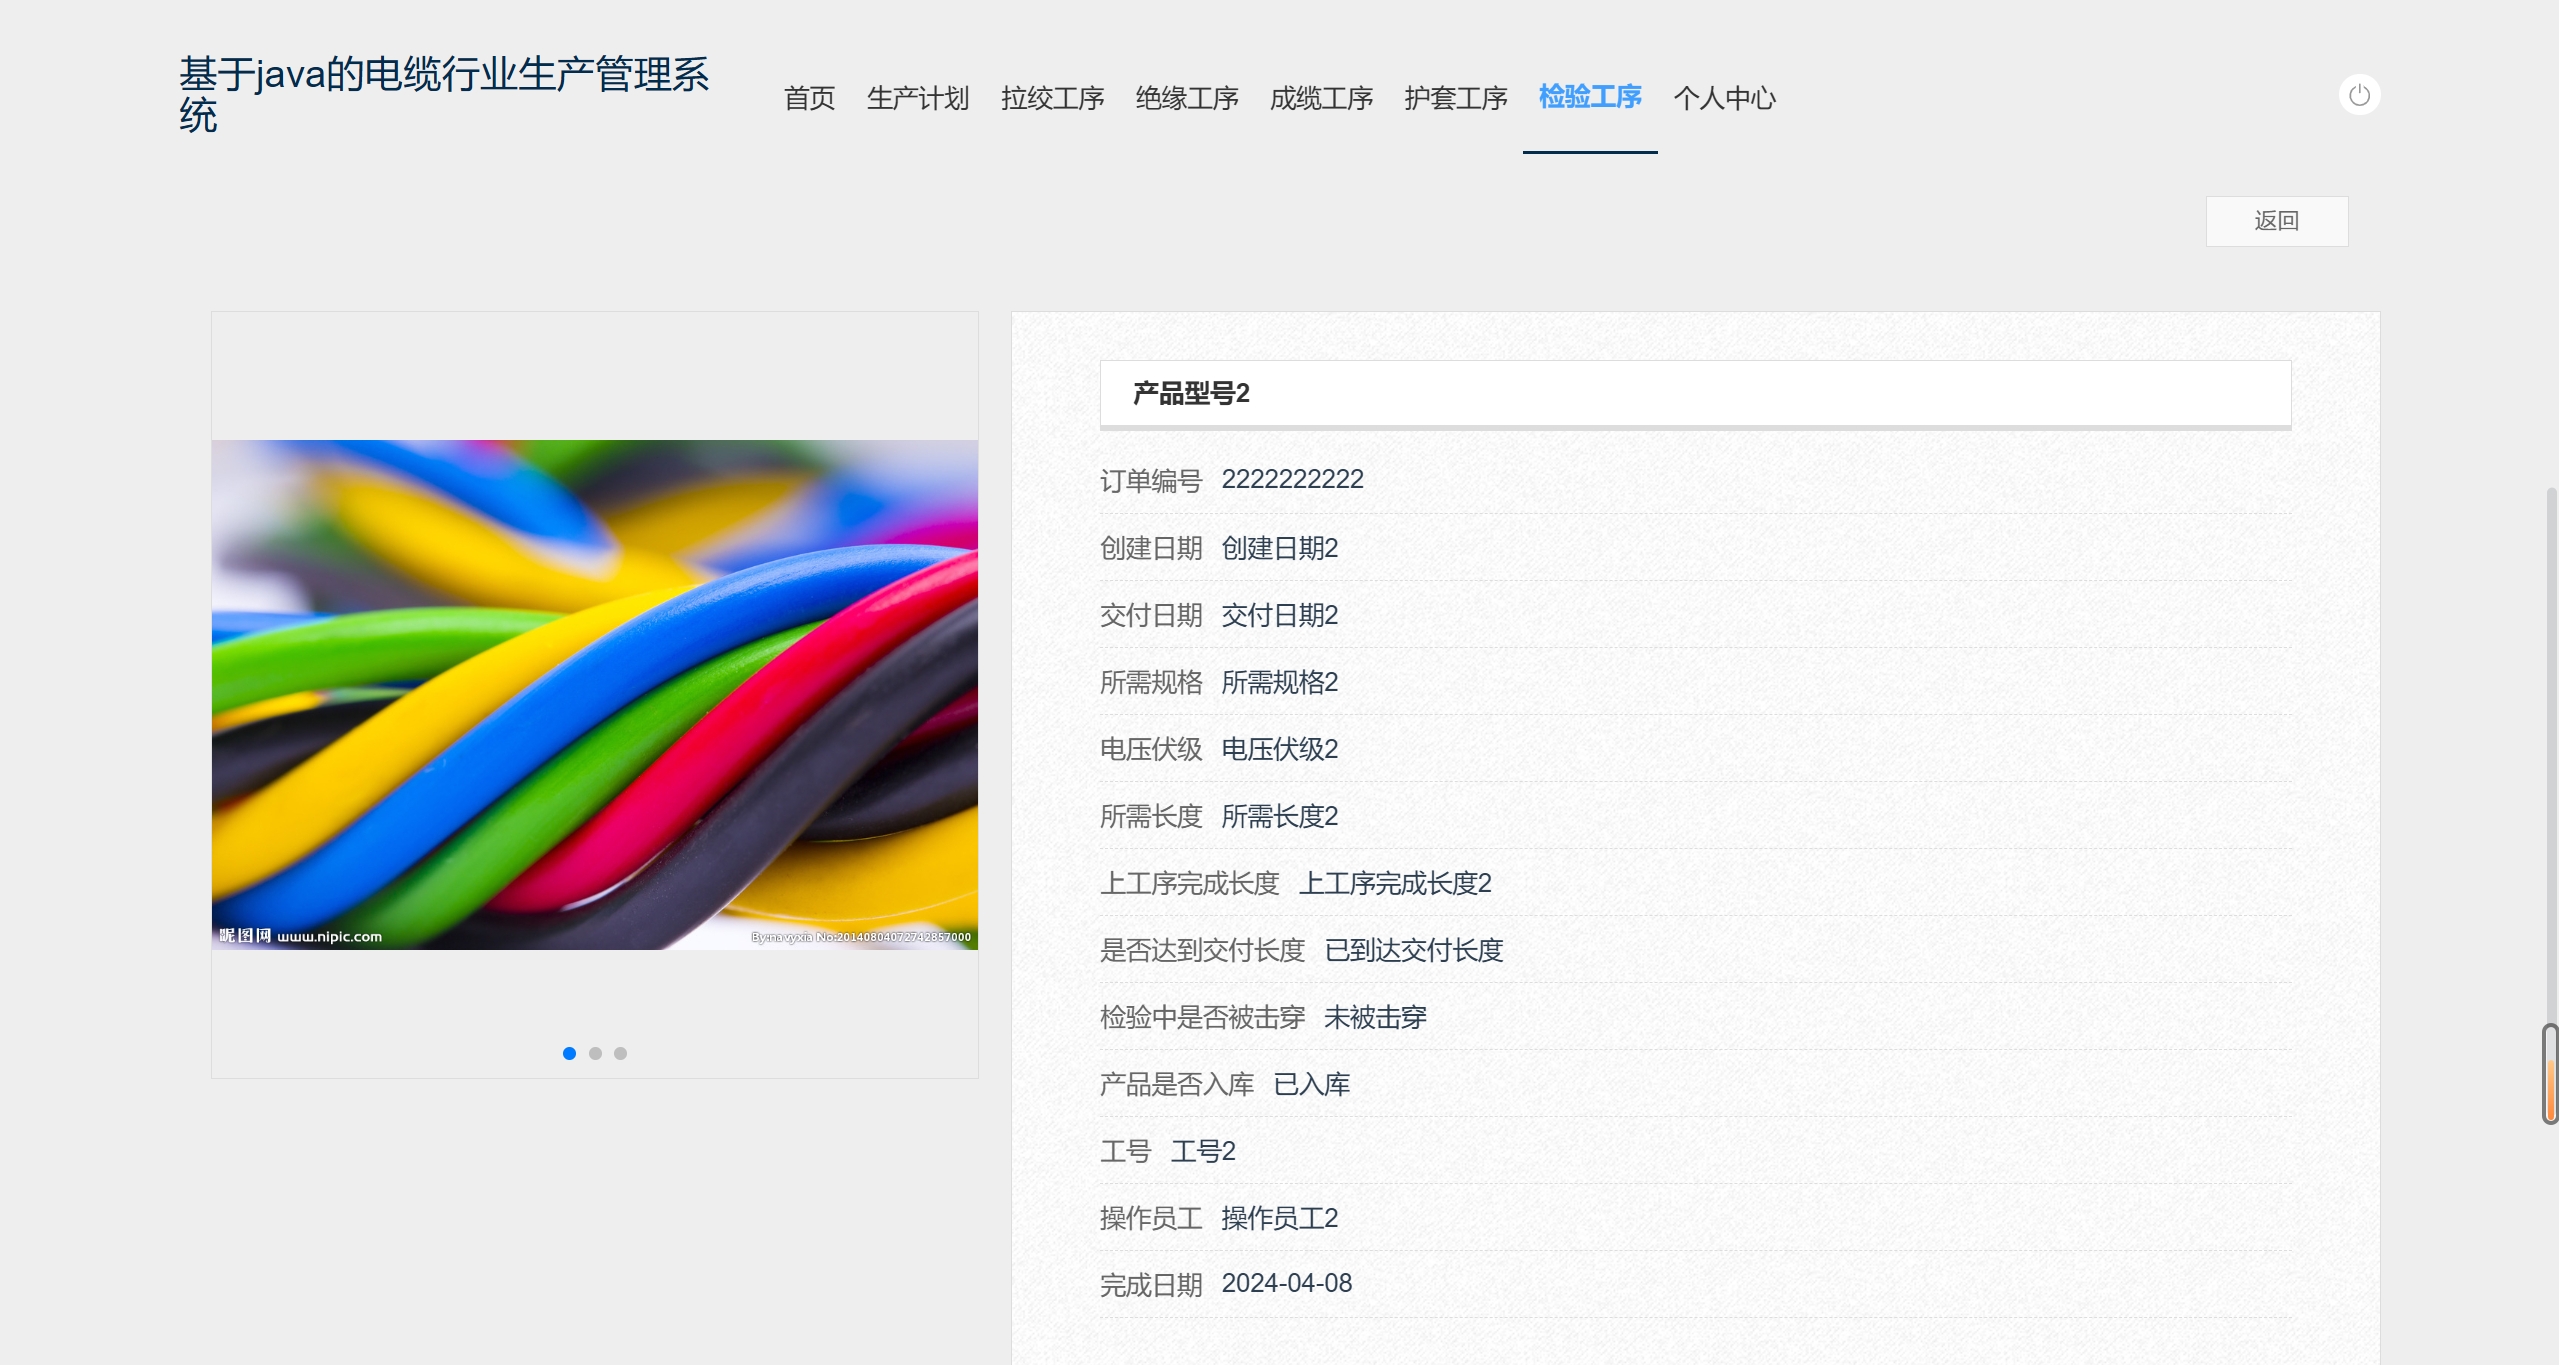The height and width of the screenshot is (1365, 2559).
Task: Click completion date 2024-04-08
Action: [x=1286, y=1284]
